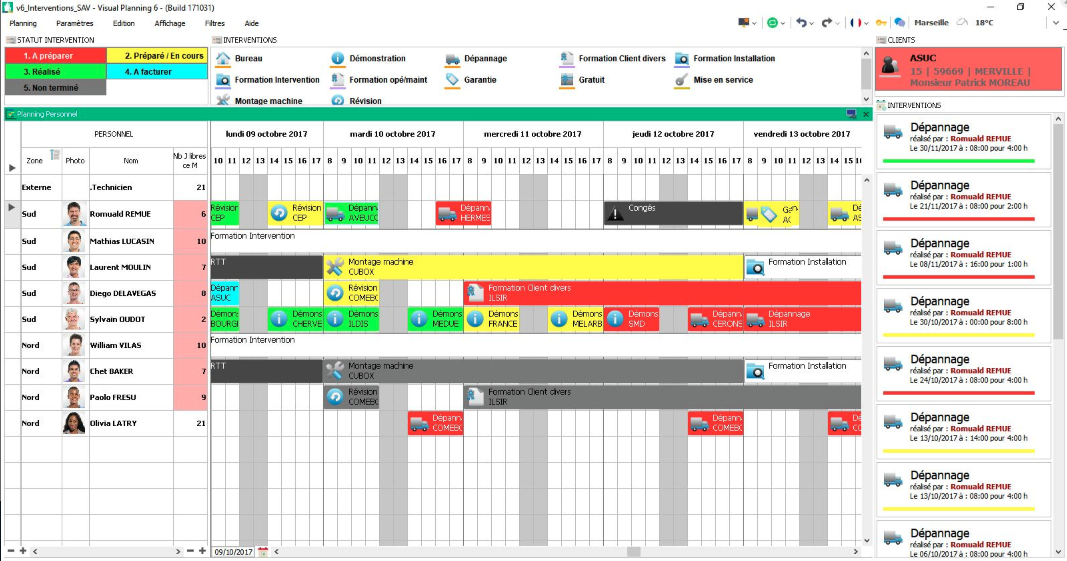Select the cyan Dépannage ASUC block
The image size is (1067, 561).
(225, 293)
